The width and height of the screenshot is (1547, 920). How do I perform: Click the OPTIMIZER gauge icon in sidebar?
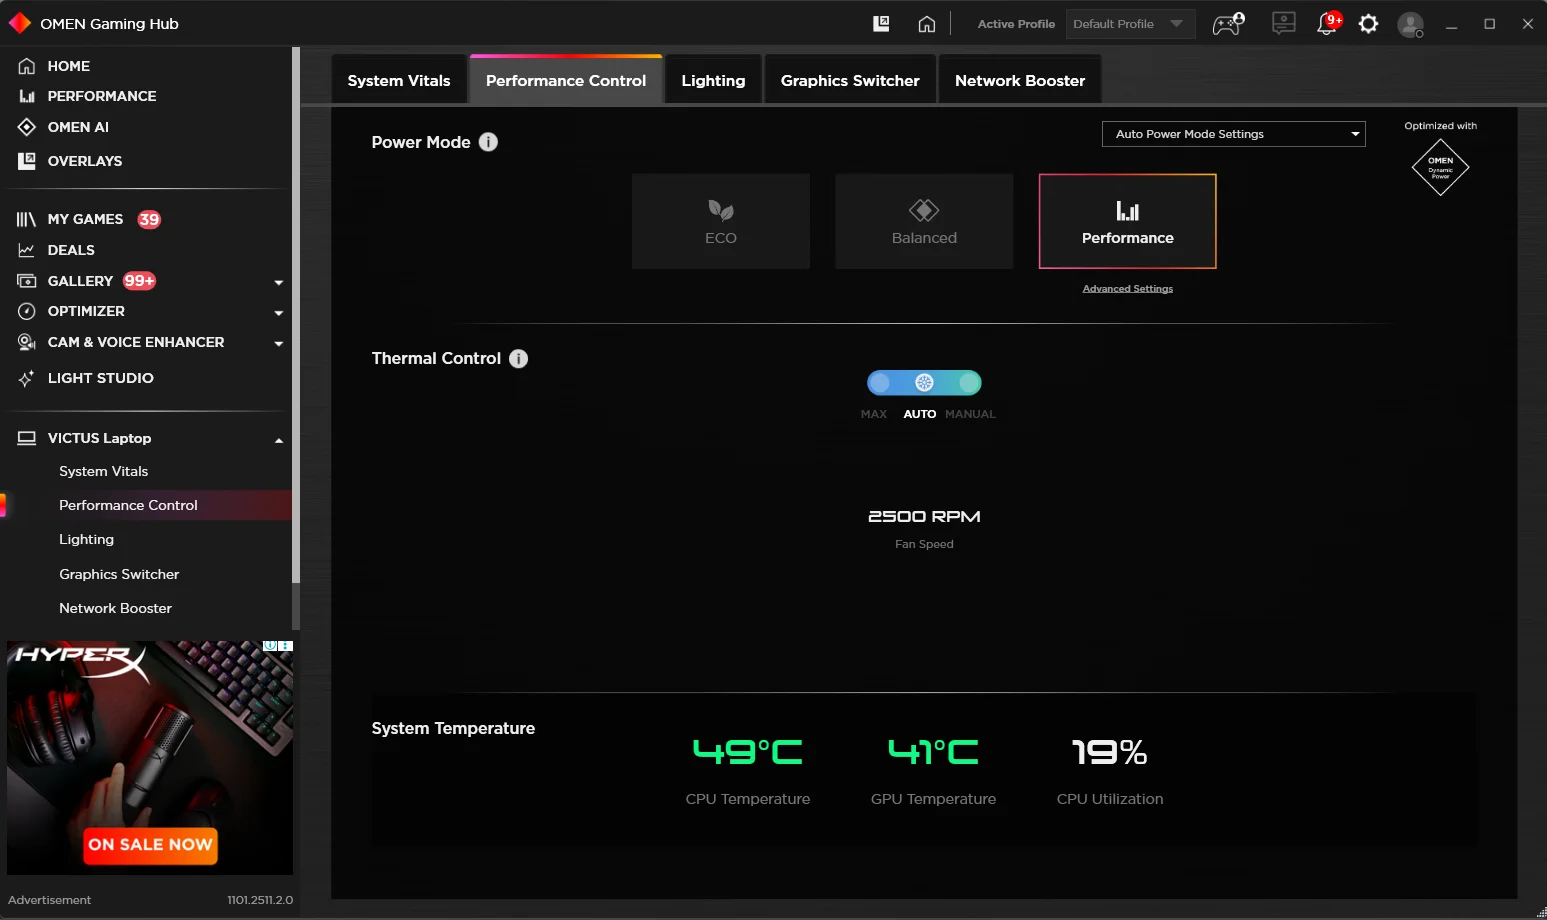coord(27,311)
